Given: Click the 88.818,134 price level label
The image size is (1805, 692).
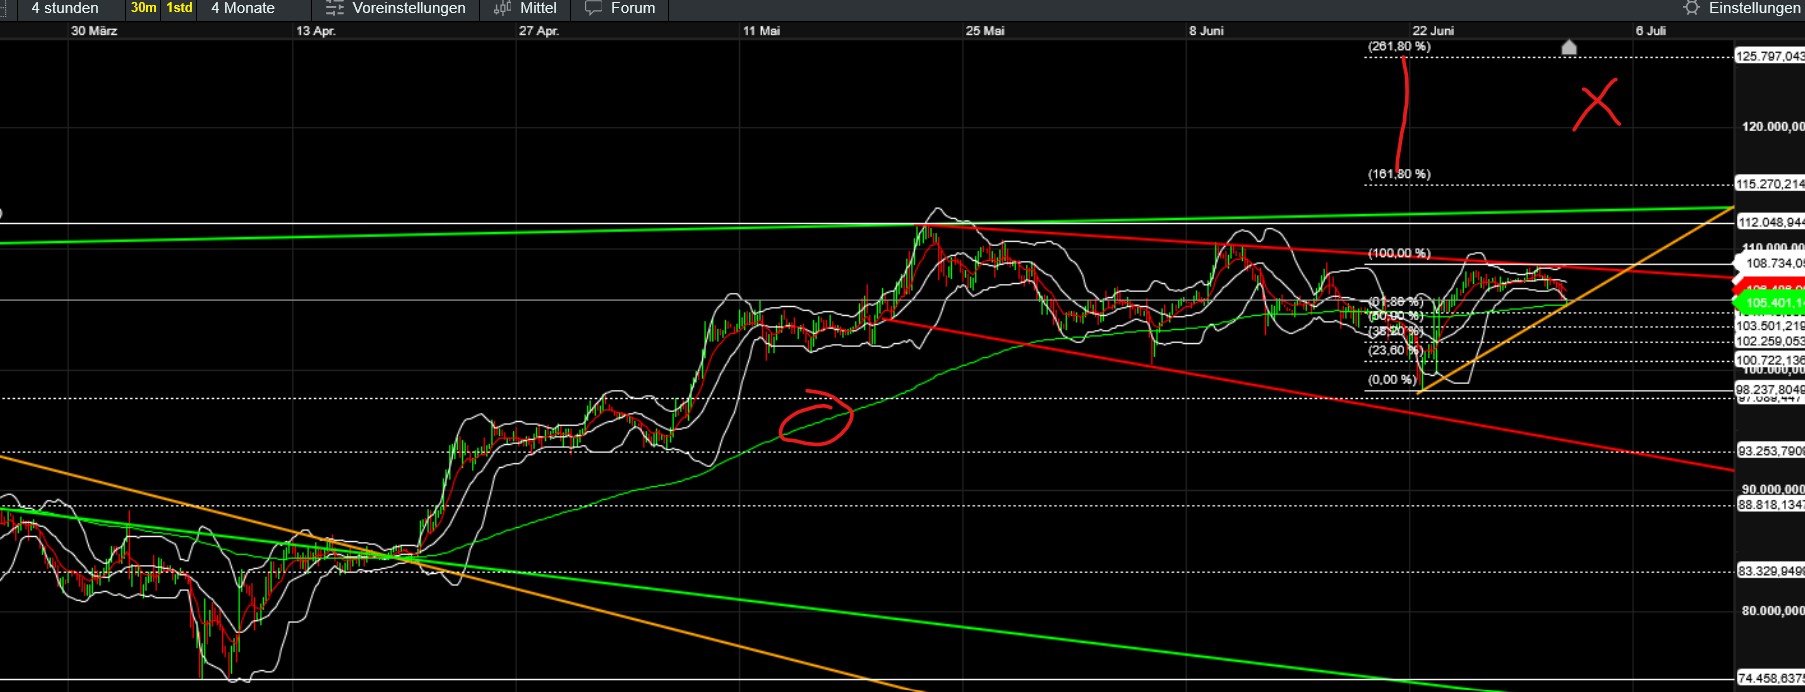Looking at the screenshot, I should click(x=1770, y=505).
